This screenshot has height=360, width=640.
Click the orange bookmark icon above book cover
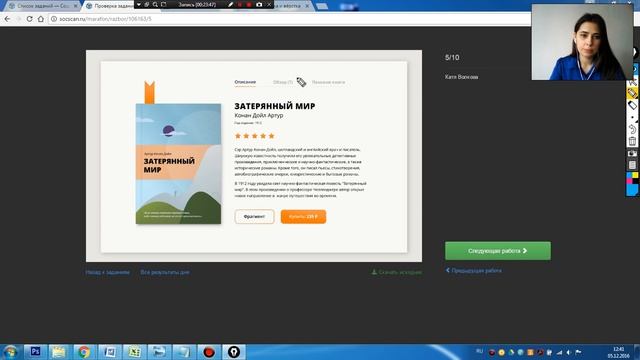(149, 92)
